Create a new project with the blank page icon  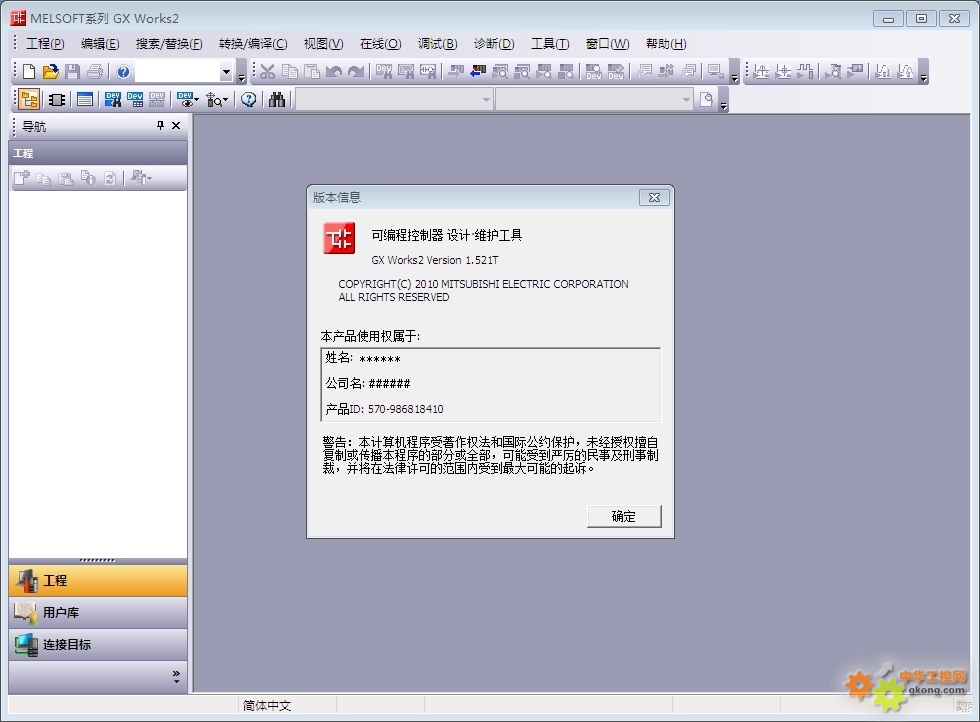29,72
